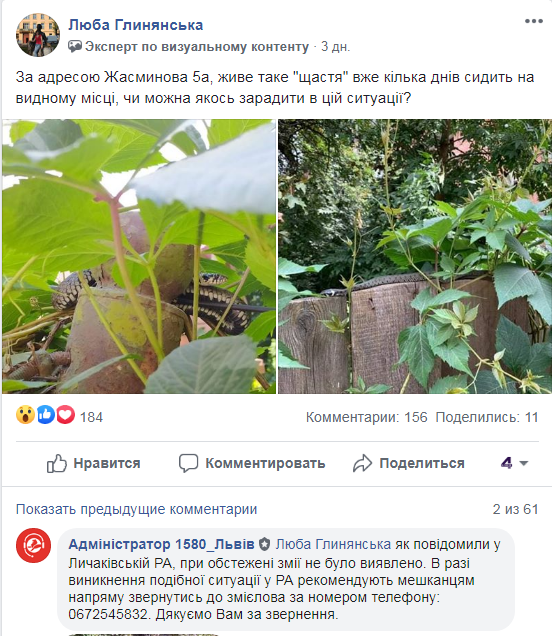The image size is (552, 636).
Task: Click the Люба Глинянська mention in comment
Action: pos(333,544)
